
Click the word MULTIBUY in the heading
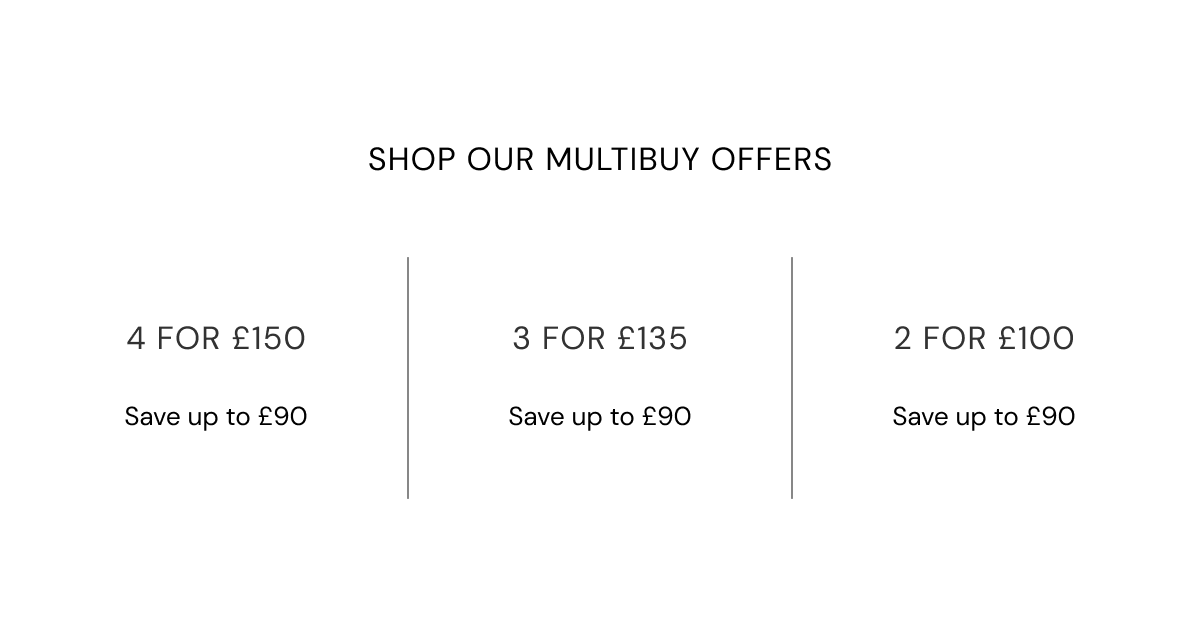[624, 159]
